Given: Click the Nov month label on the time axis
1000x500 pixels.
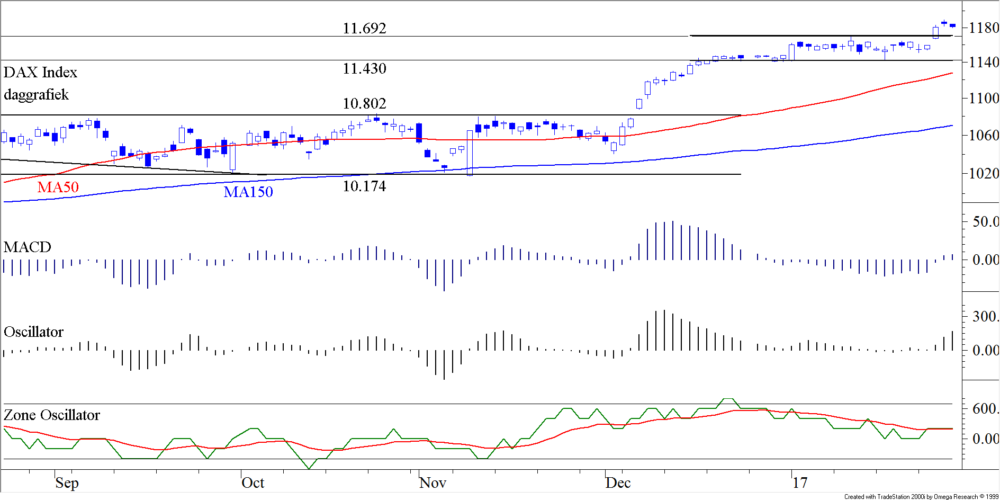Looking at the screenshot, I should (x=432, y=483).
